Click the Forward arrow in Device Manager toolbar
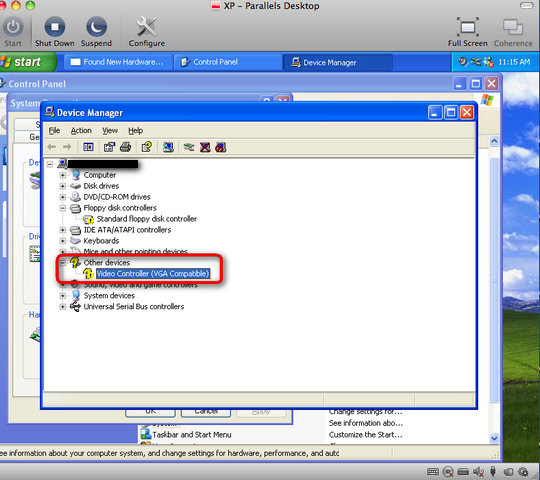 coord(67,147)
